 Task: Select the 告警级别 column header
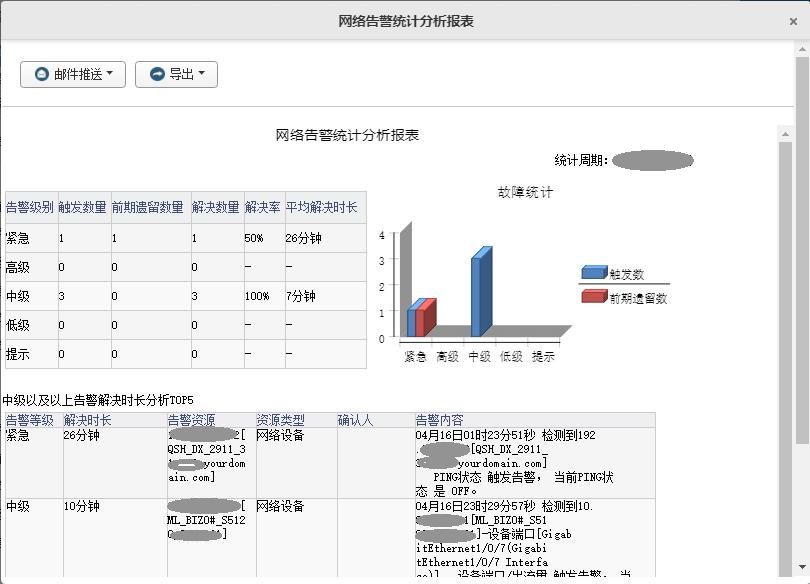(29, 204)
